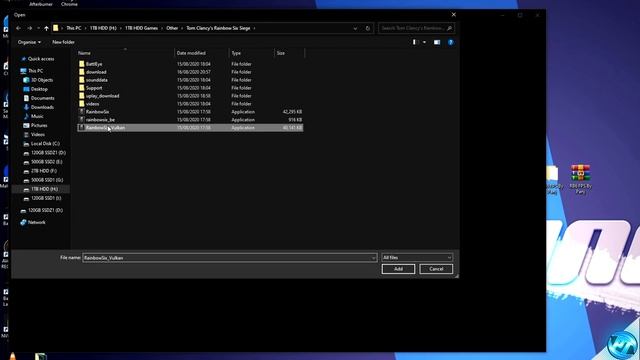
Task: Select 1TB HDD (H:) in sidebar
Action: tap(44, 189)
